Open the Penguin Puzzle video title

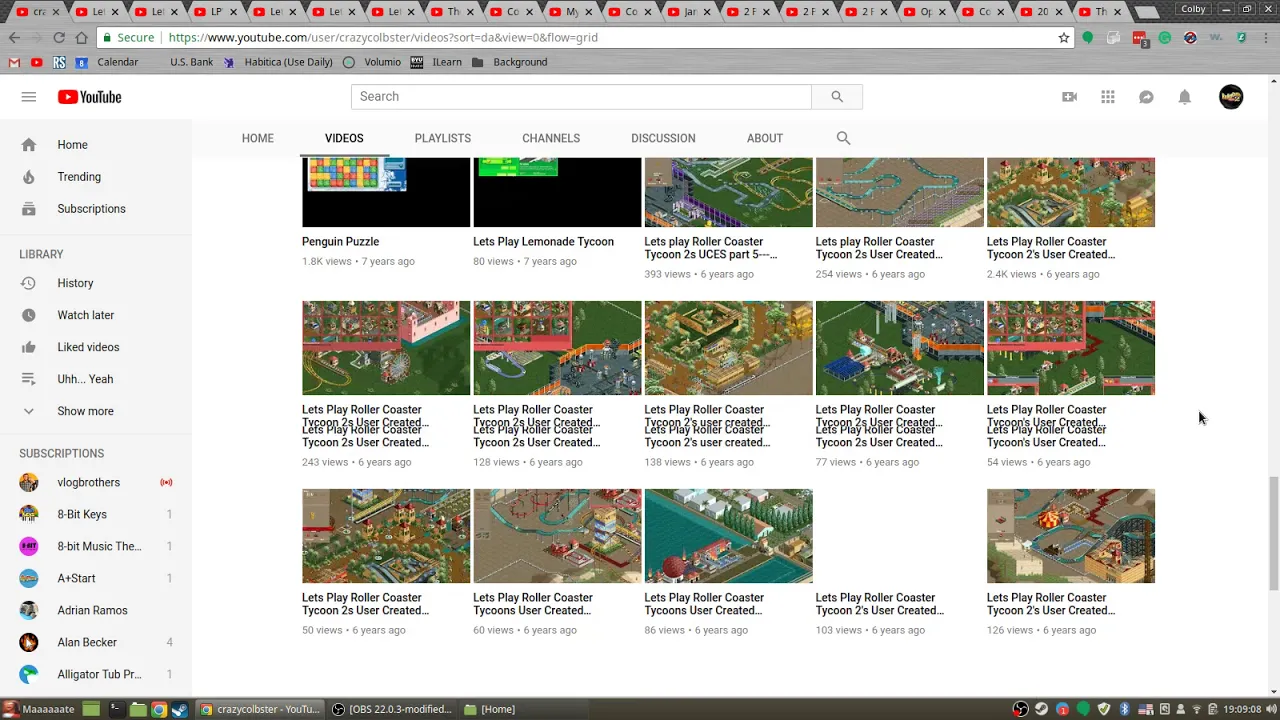point(340,242)
